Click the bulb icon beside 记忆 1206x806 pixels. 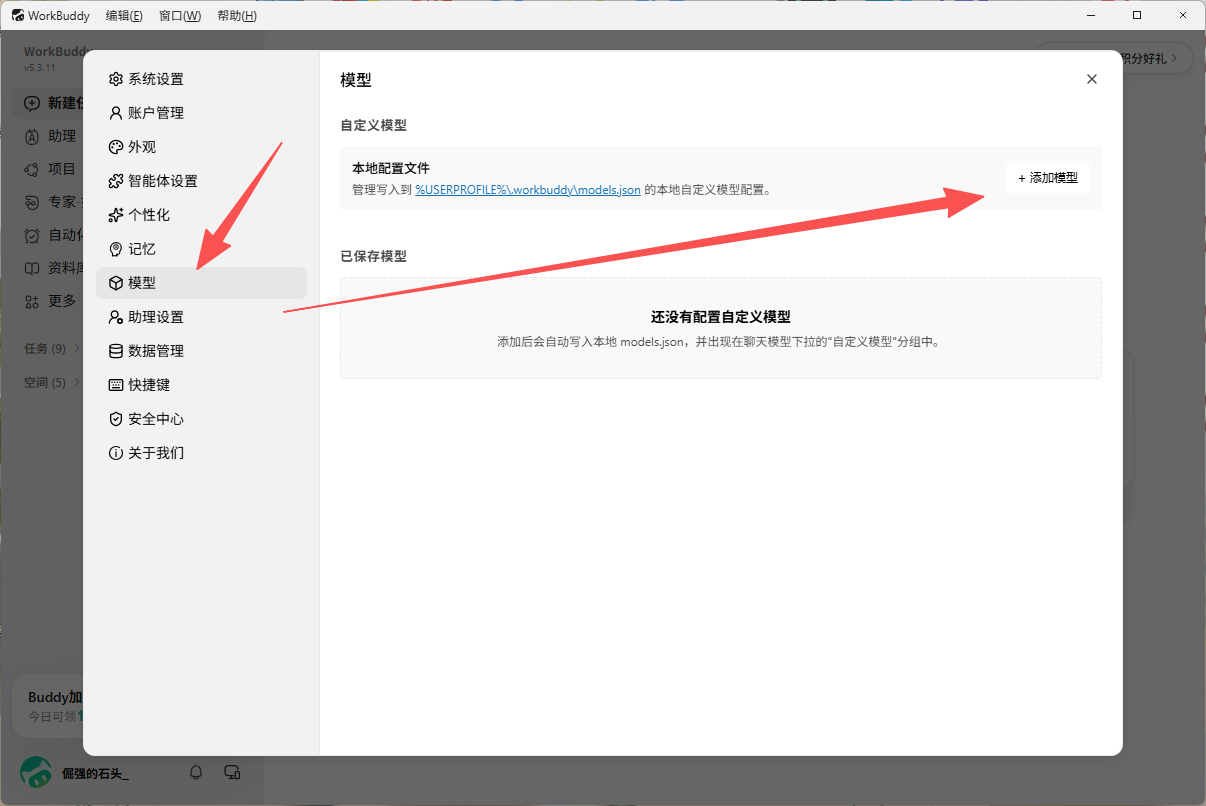click(x=116, y=249)
